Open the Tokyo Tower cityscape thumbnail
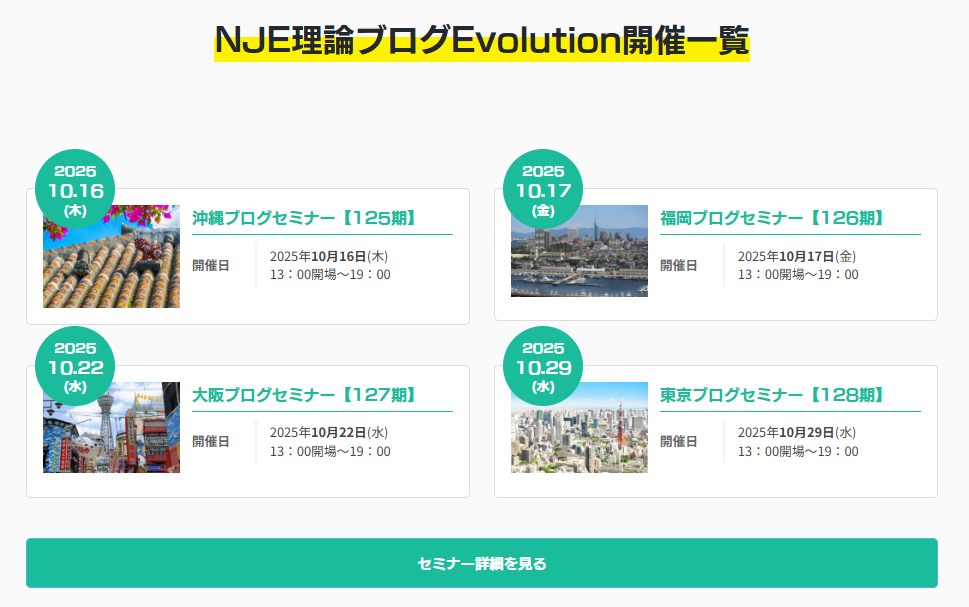The image size is (969, 607). [x=579, y=427]
